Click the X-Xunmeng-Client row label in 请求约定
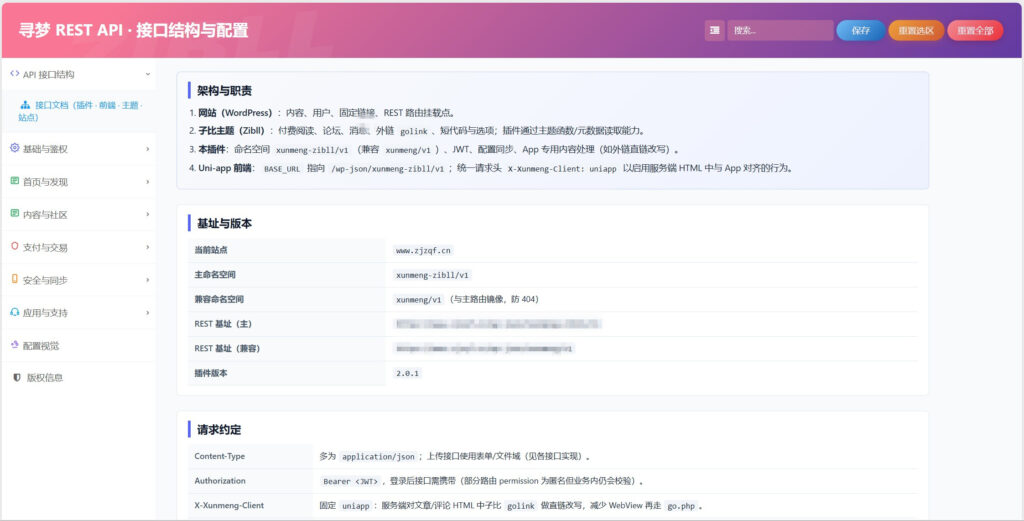This screenshot has width=1024, height=521. (x=229, y=505)
